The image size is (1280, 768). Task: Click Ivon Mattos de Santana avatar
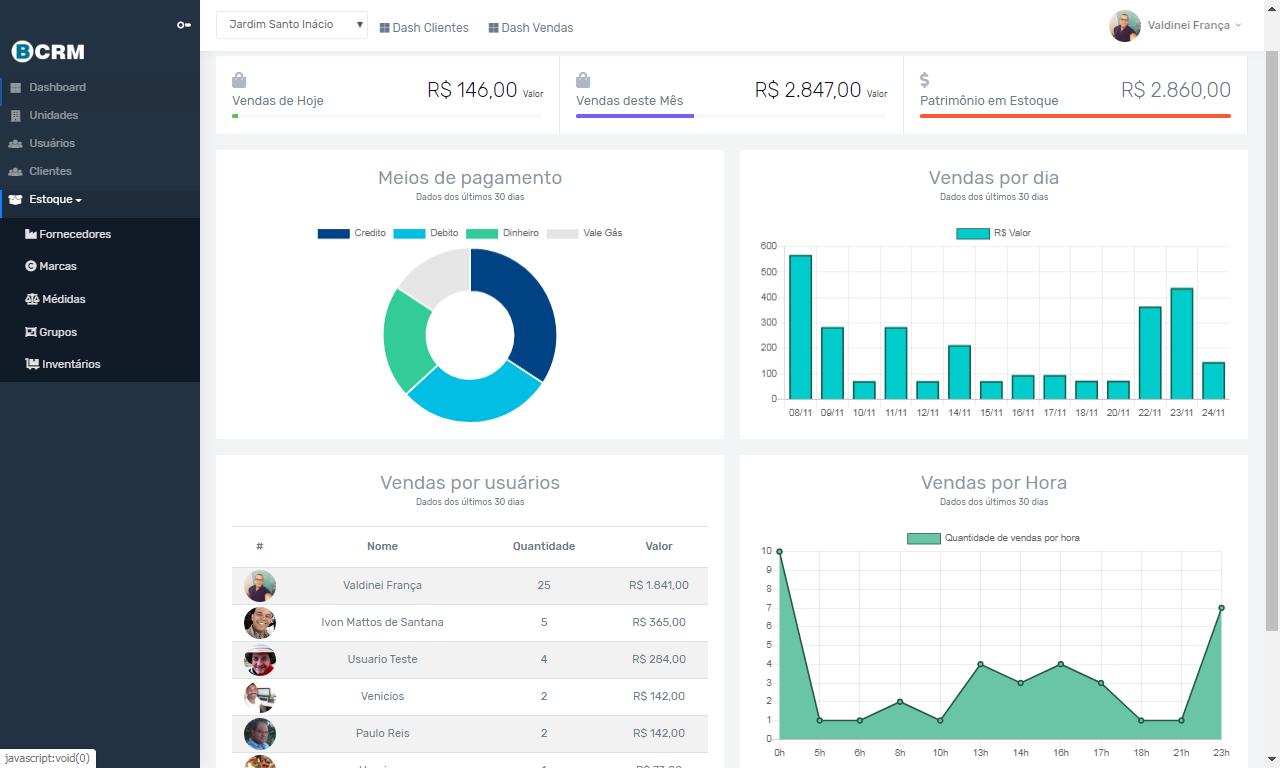pos(260,623)
